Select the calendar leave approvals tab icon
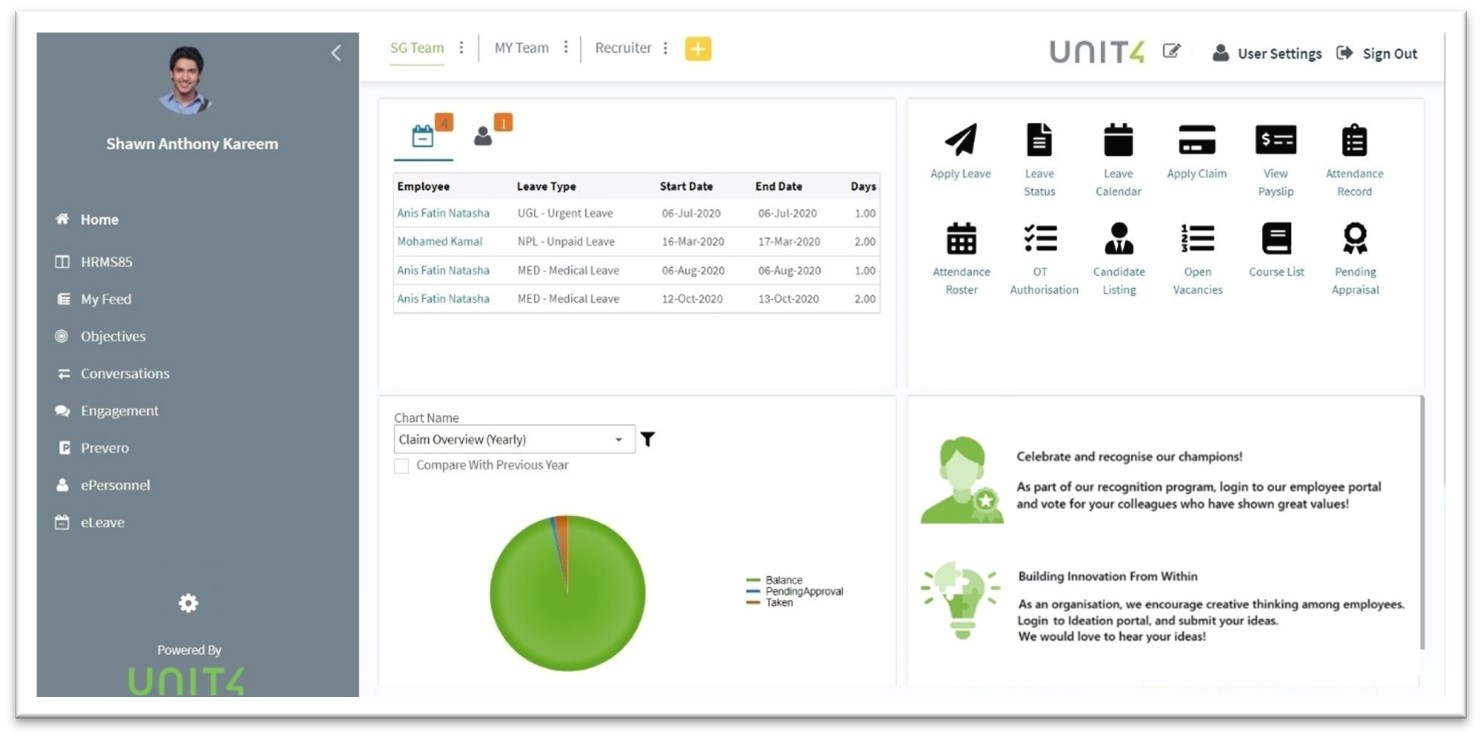 [423, 136]
